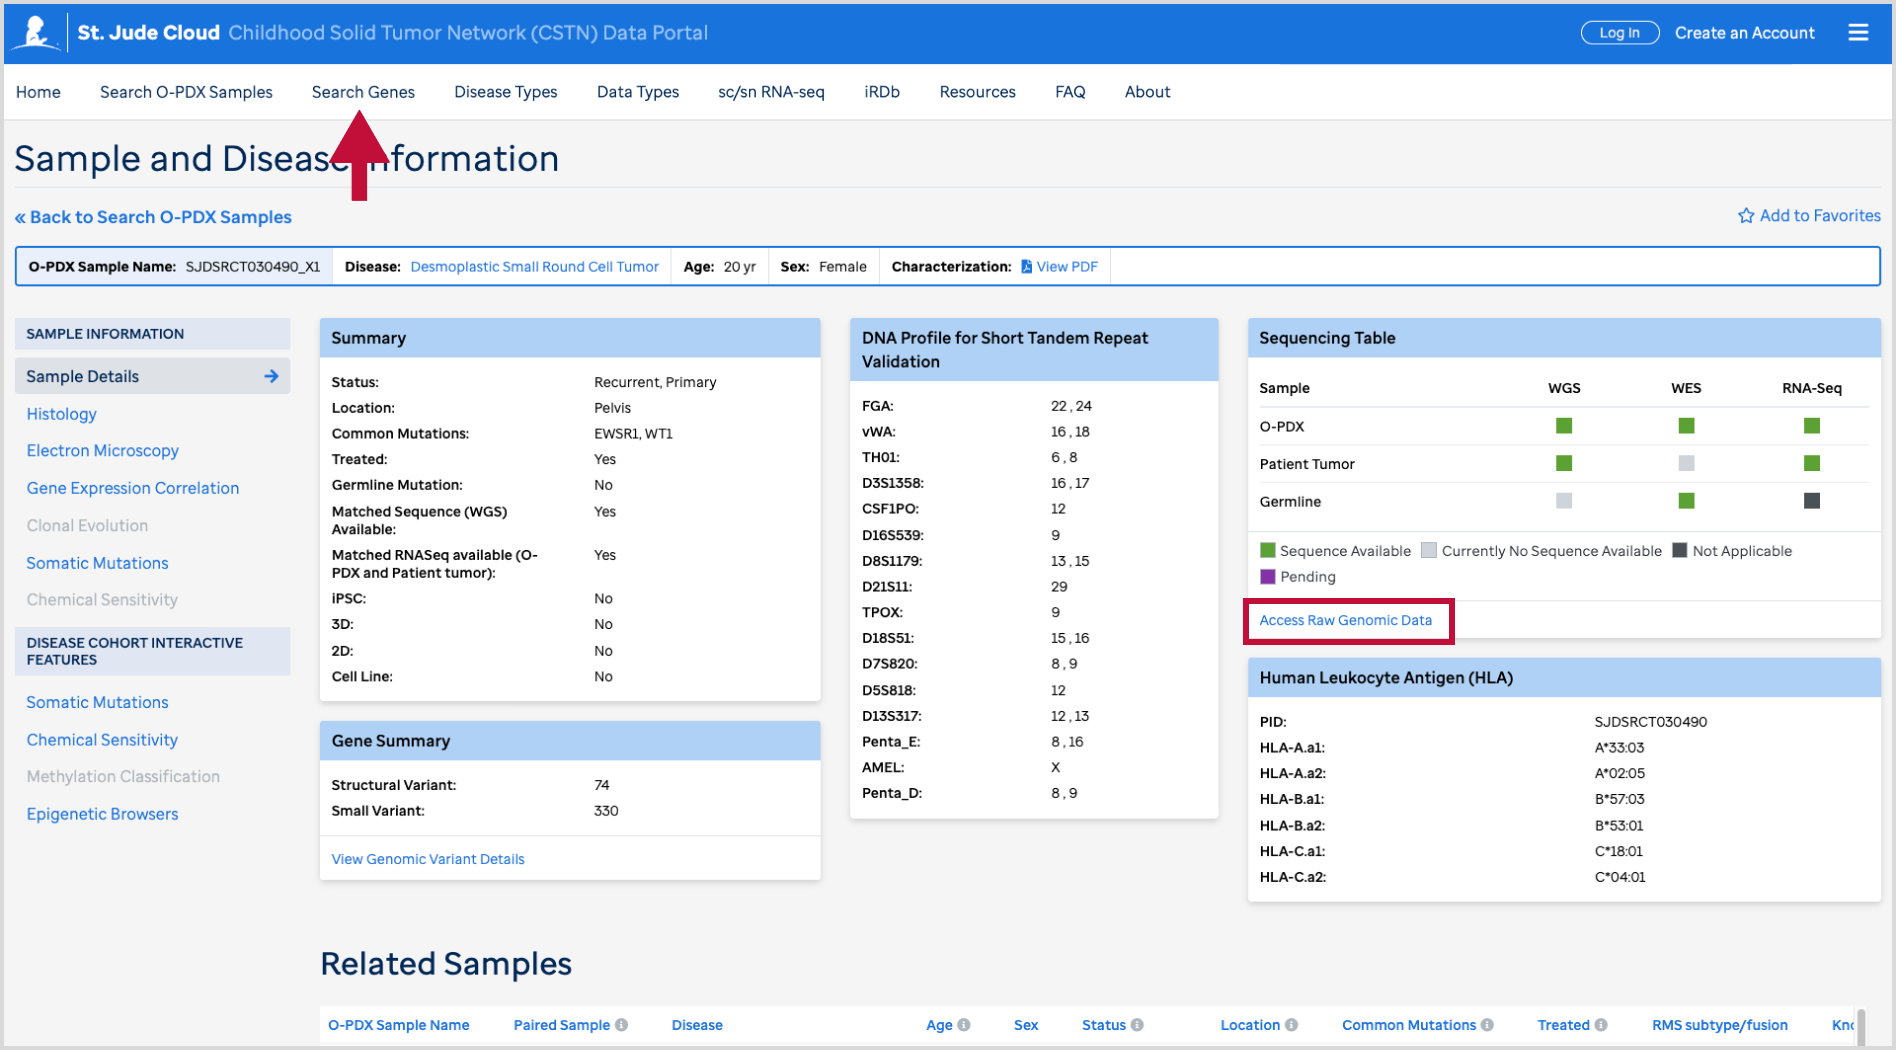The image size is (1896, 1050).
Task: Open Electron Microscopy sidebar section
Action: pyautogui.click(x=102, y=451)
